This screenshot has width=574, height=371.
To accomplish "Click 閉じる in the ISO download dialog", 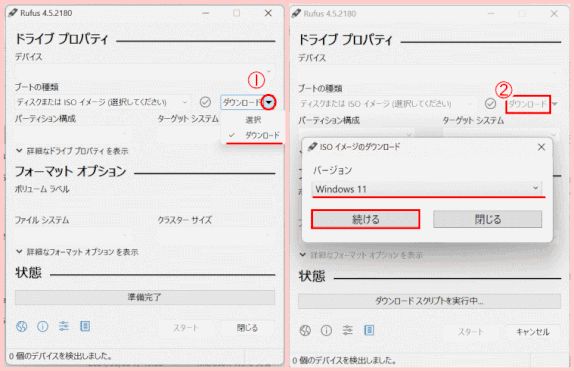I will [x=488, y=219].
